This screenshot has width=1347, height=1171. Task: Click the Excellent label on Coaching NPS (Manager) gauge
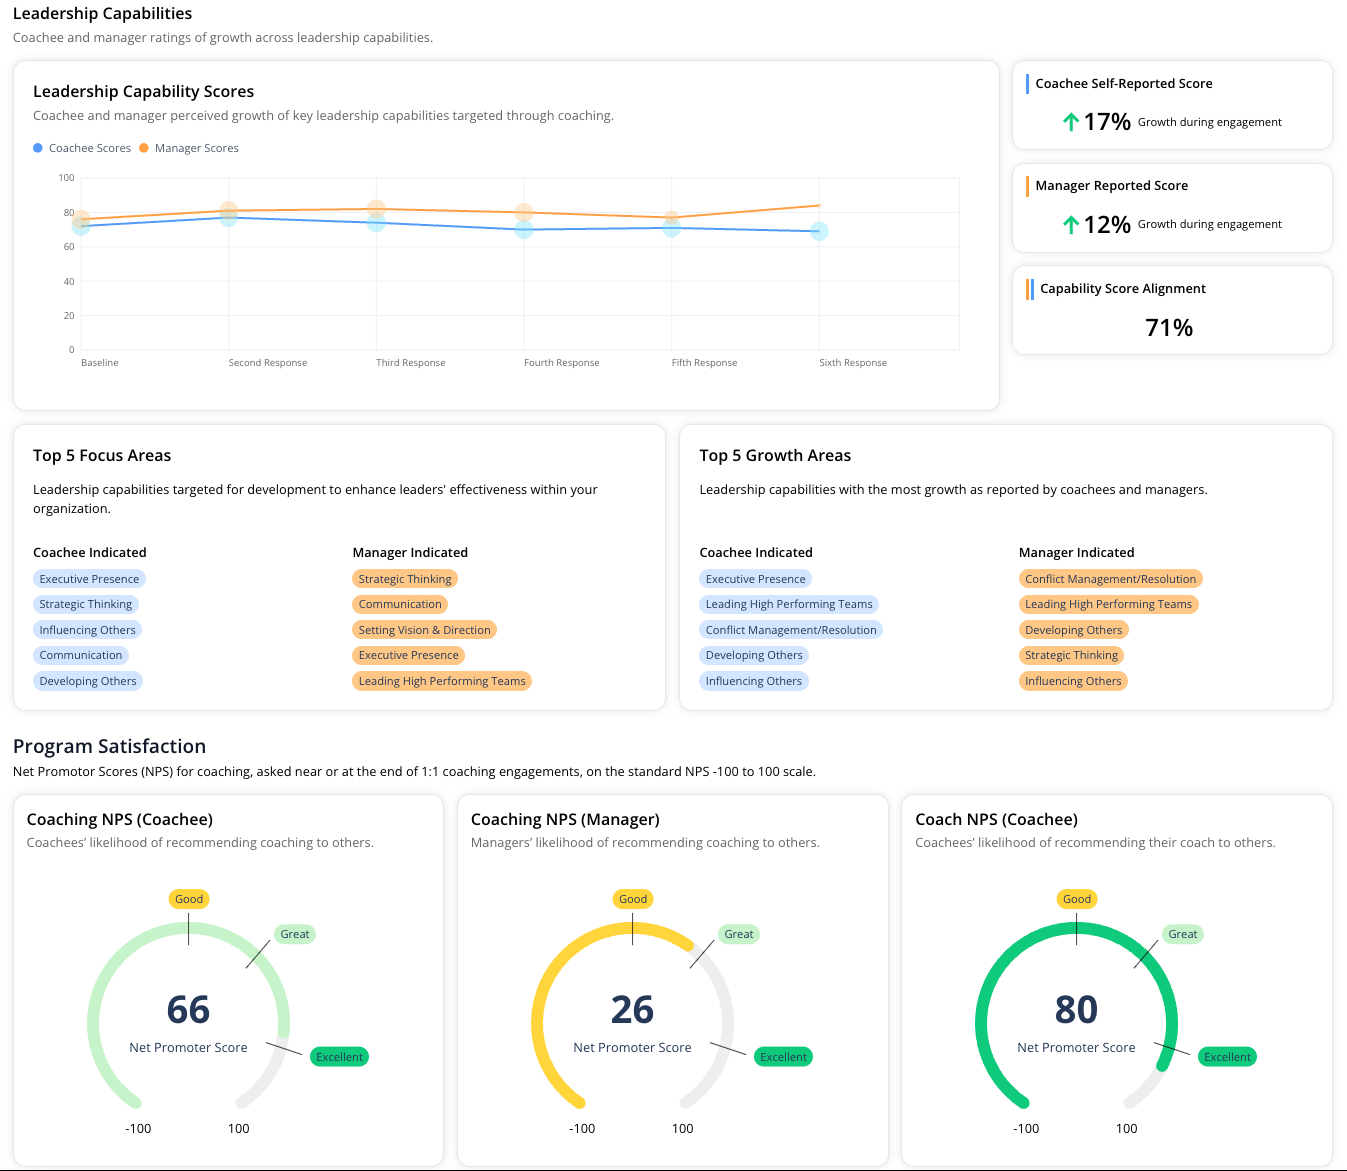783,1057
